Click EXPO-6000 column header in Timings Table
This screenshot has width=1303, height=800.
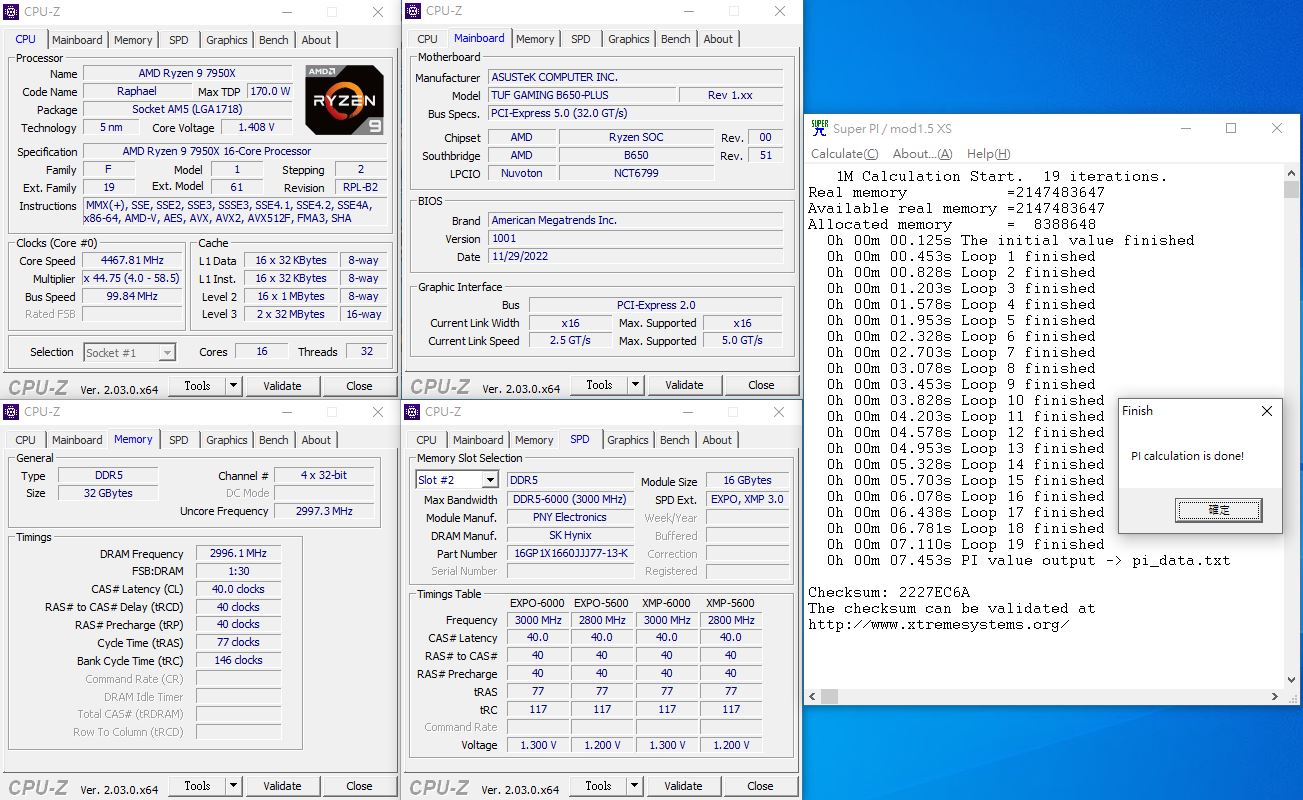coord(536,603)
